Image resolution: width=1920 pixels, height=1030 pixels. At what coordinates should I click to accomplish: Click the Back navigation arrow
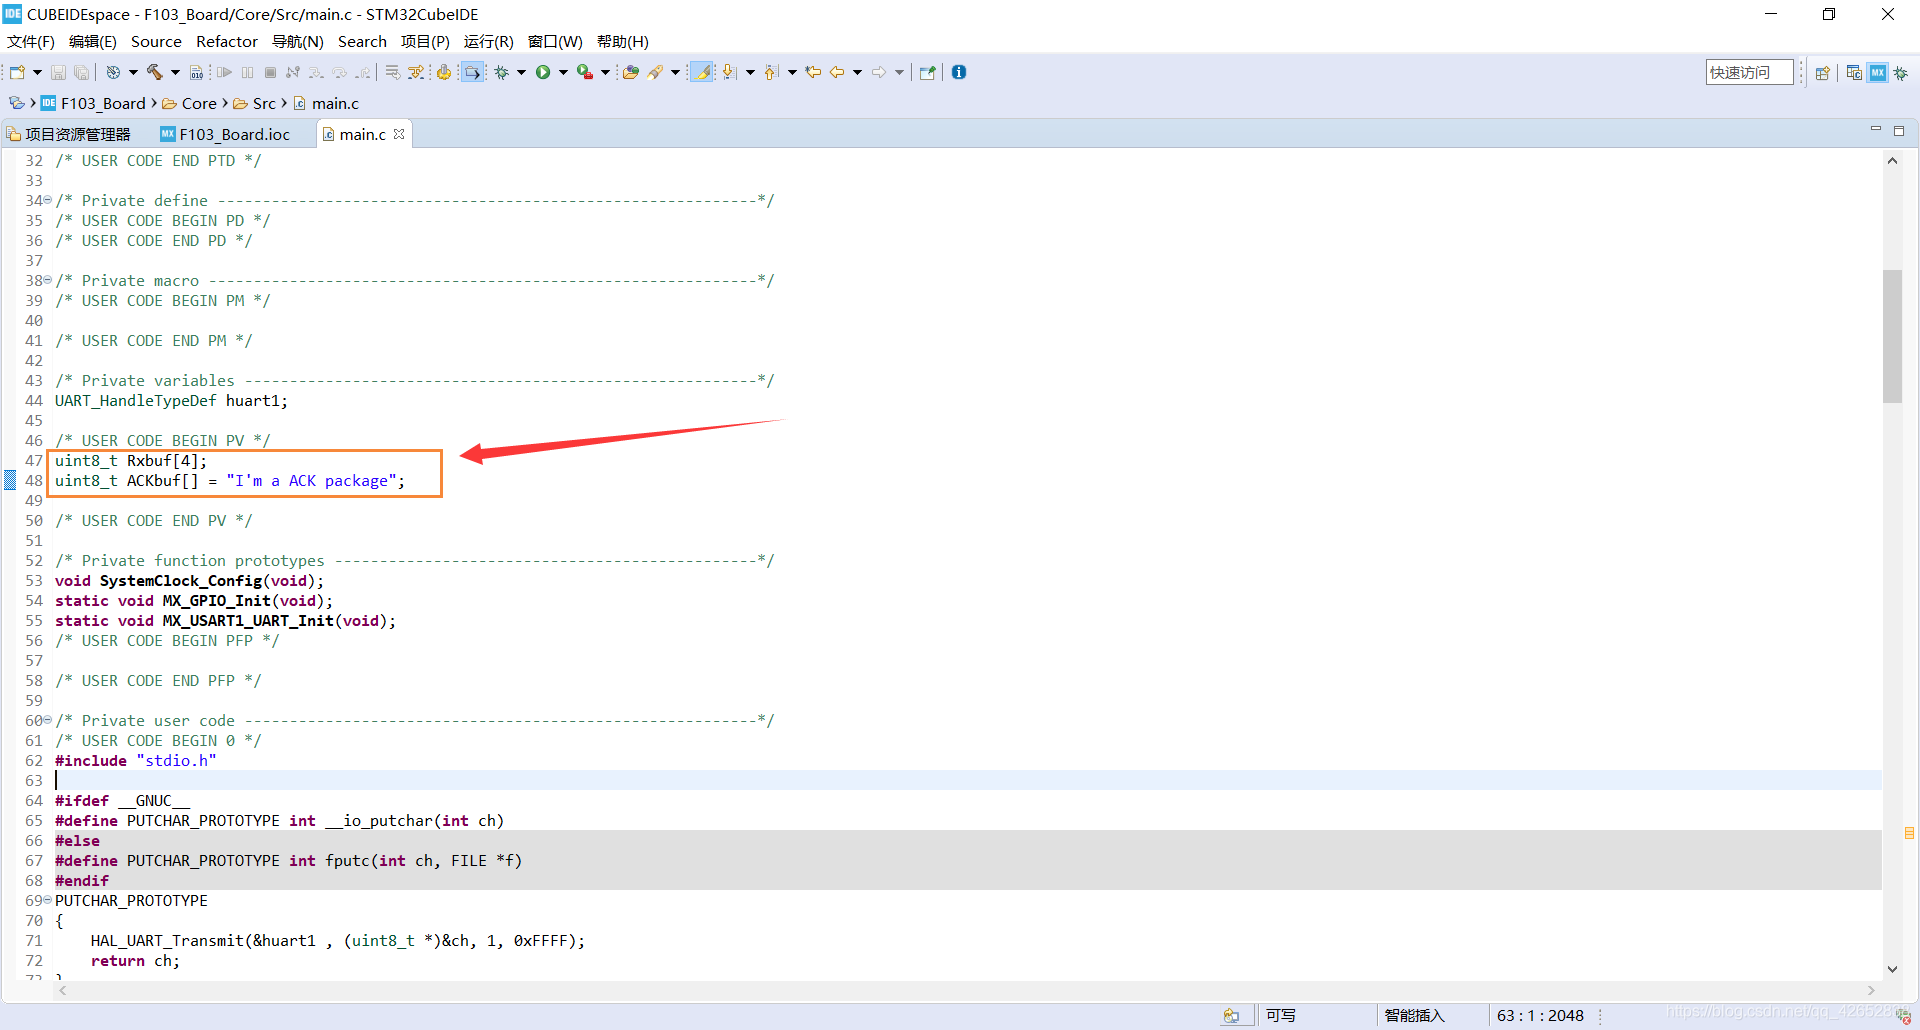(837, 72)
